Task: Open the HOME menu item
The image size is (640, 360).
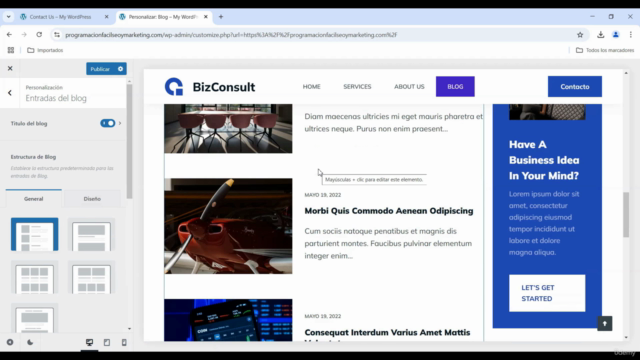Action: [311, 87]
